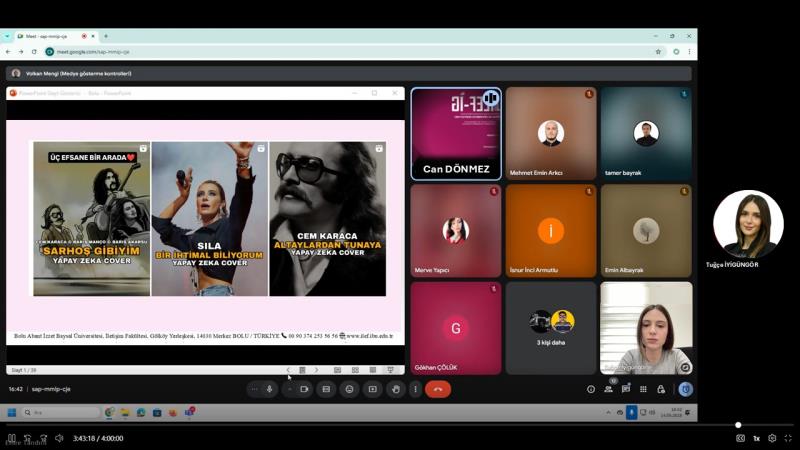Click the Sarhoş Gibiyim cover image
Screen dimensions: 800x450
point(92,219)
